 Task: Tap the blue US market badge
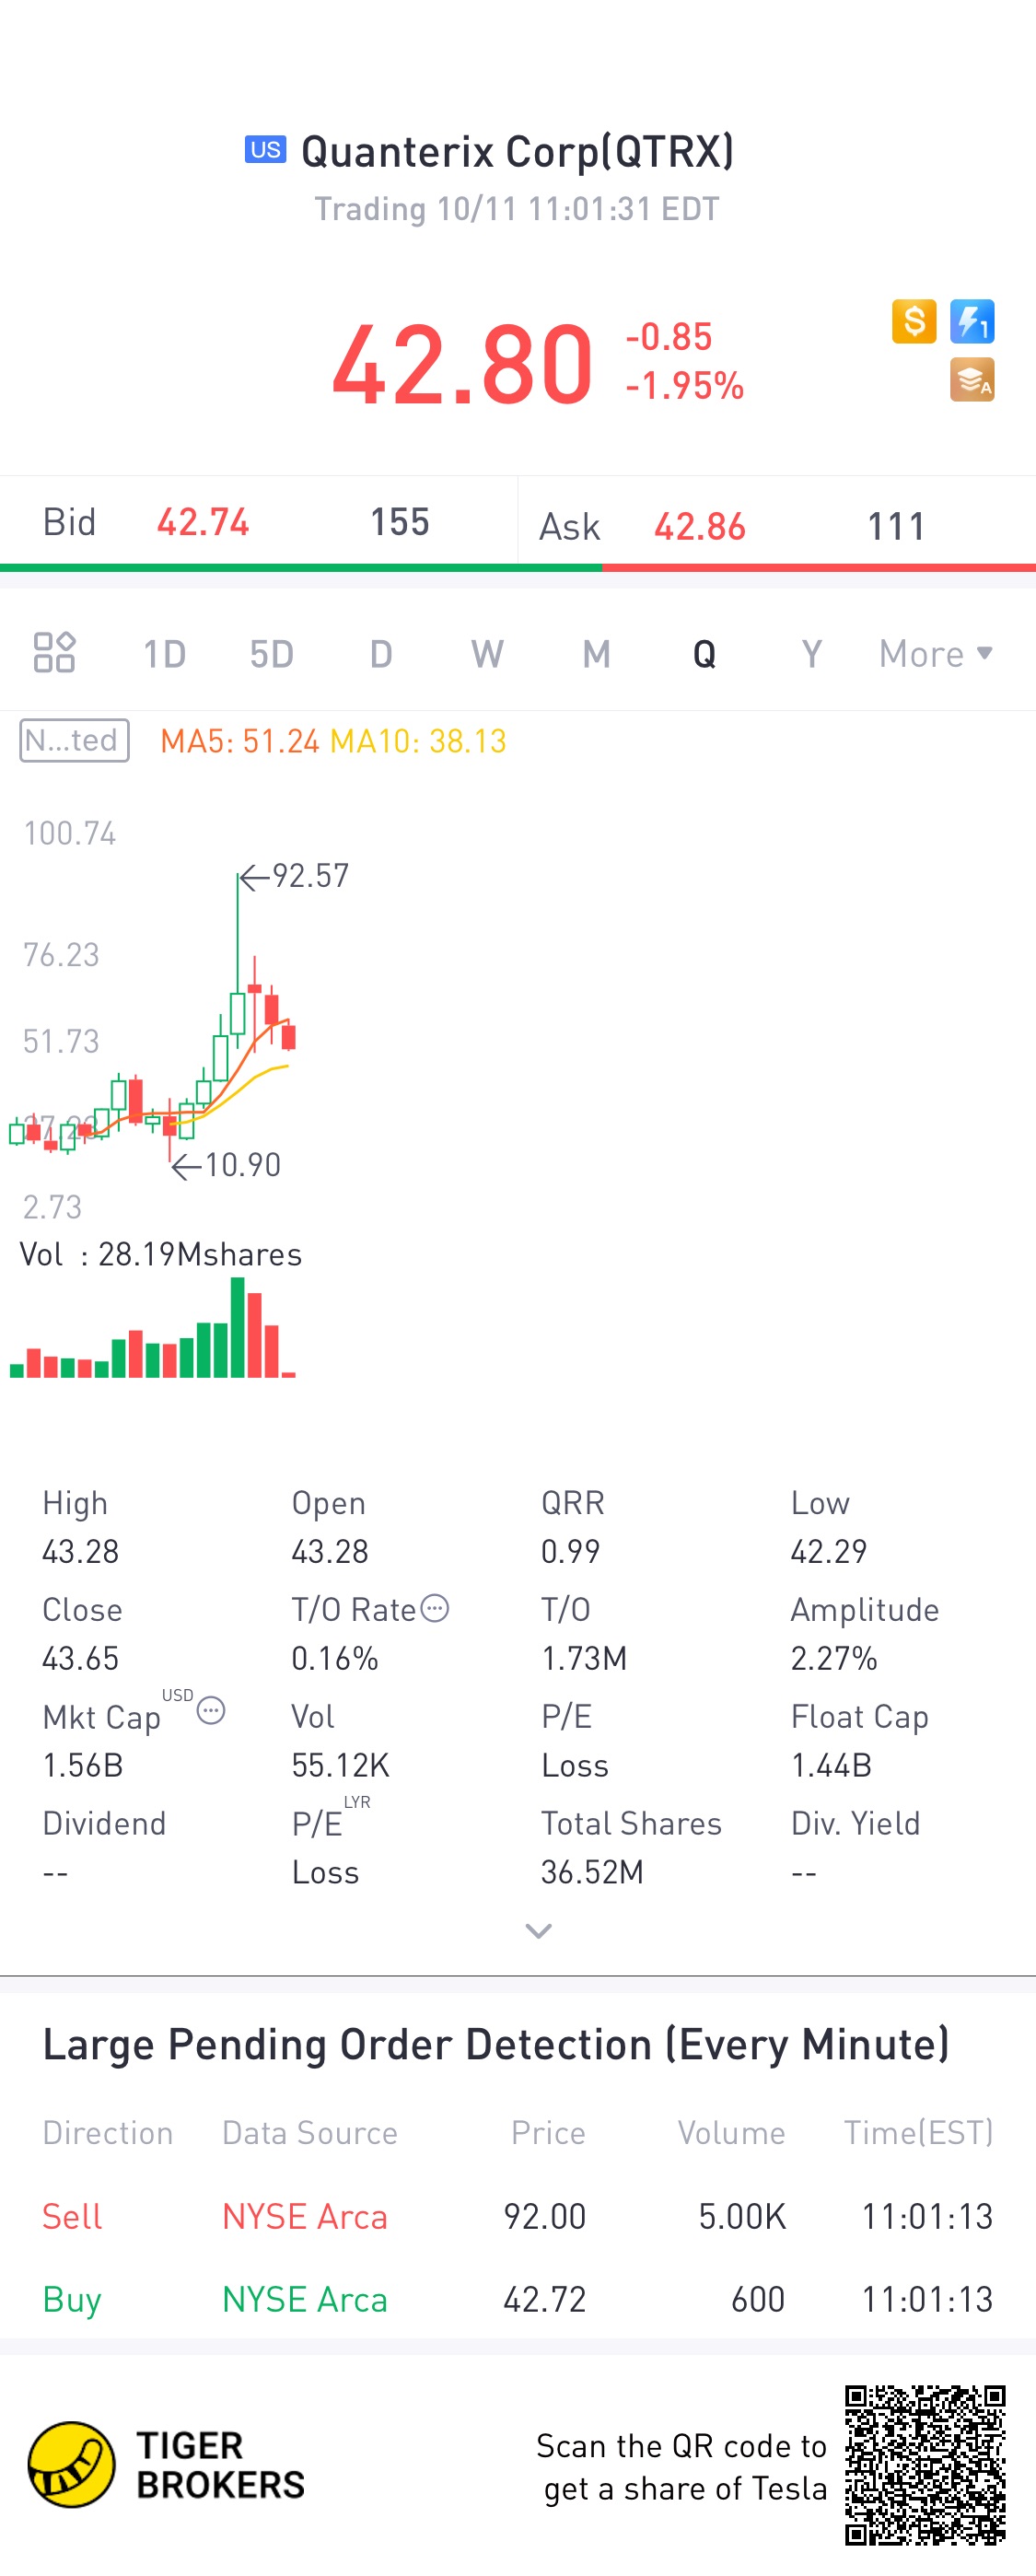coord(265,150)
